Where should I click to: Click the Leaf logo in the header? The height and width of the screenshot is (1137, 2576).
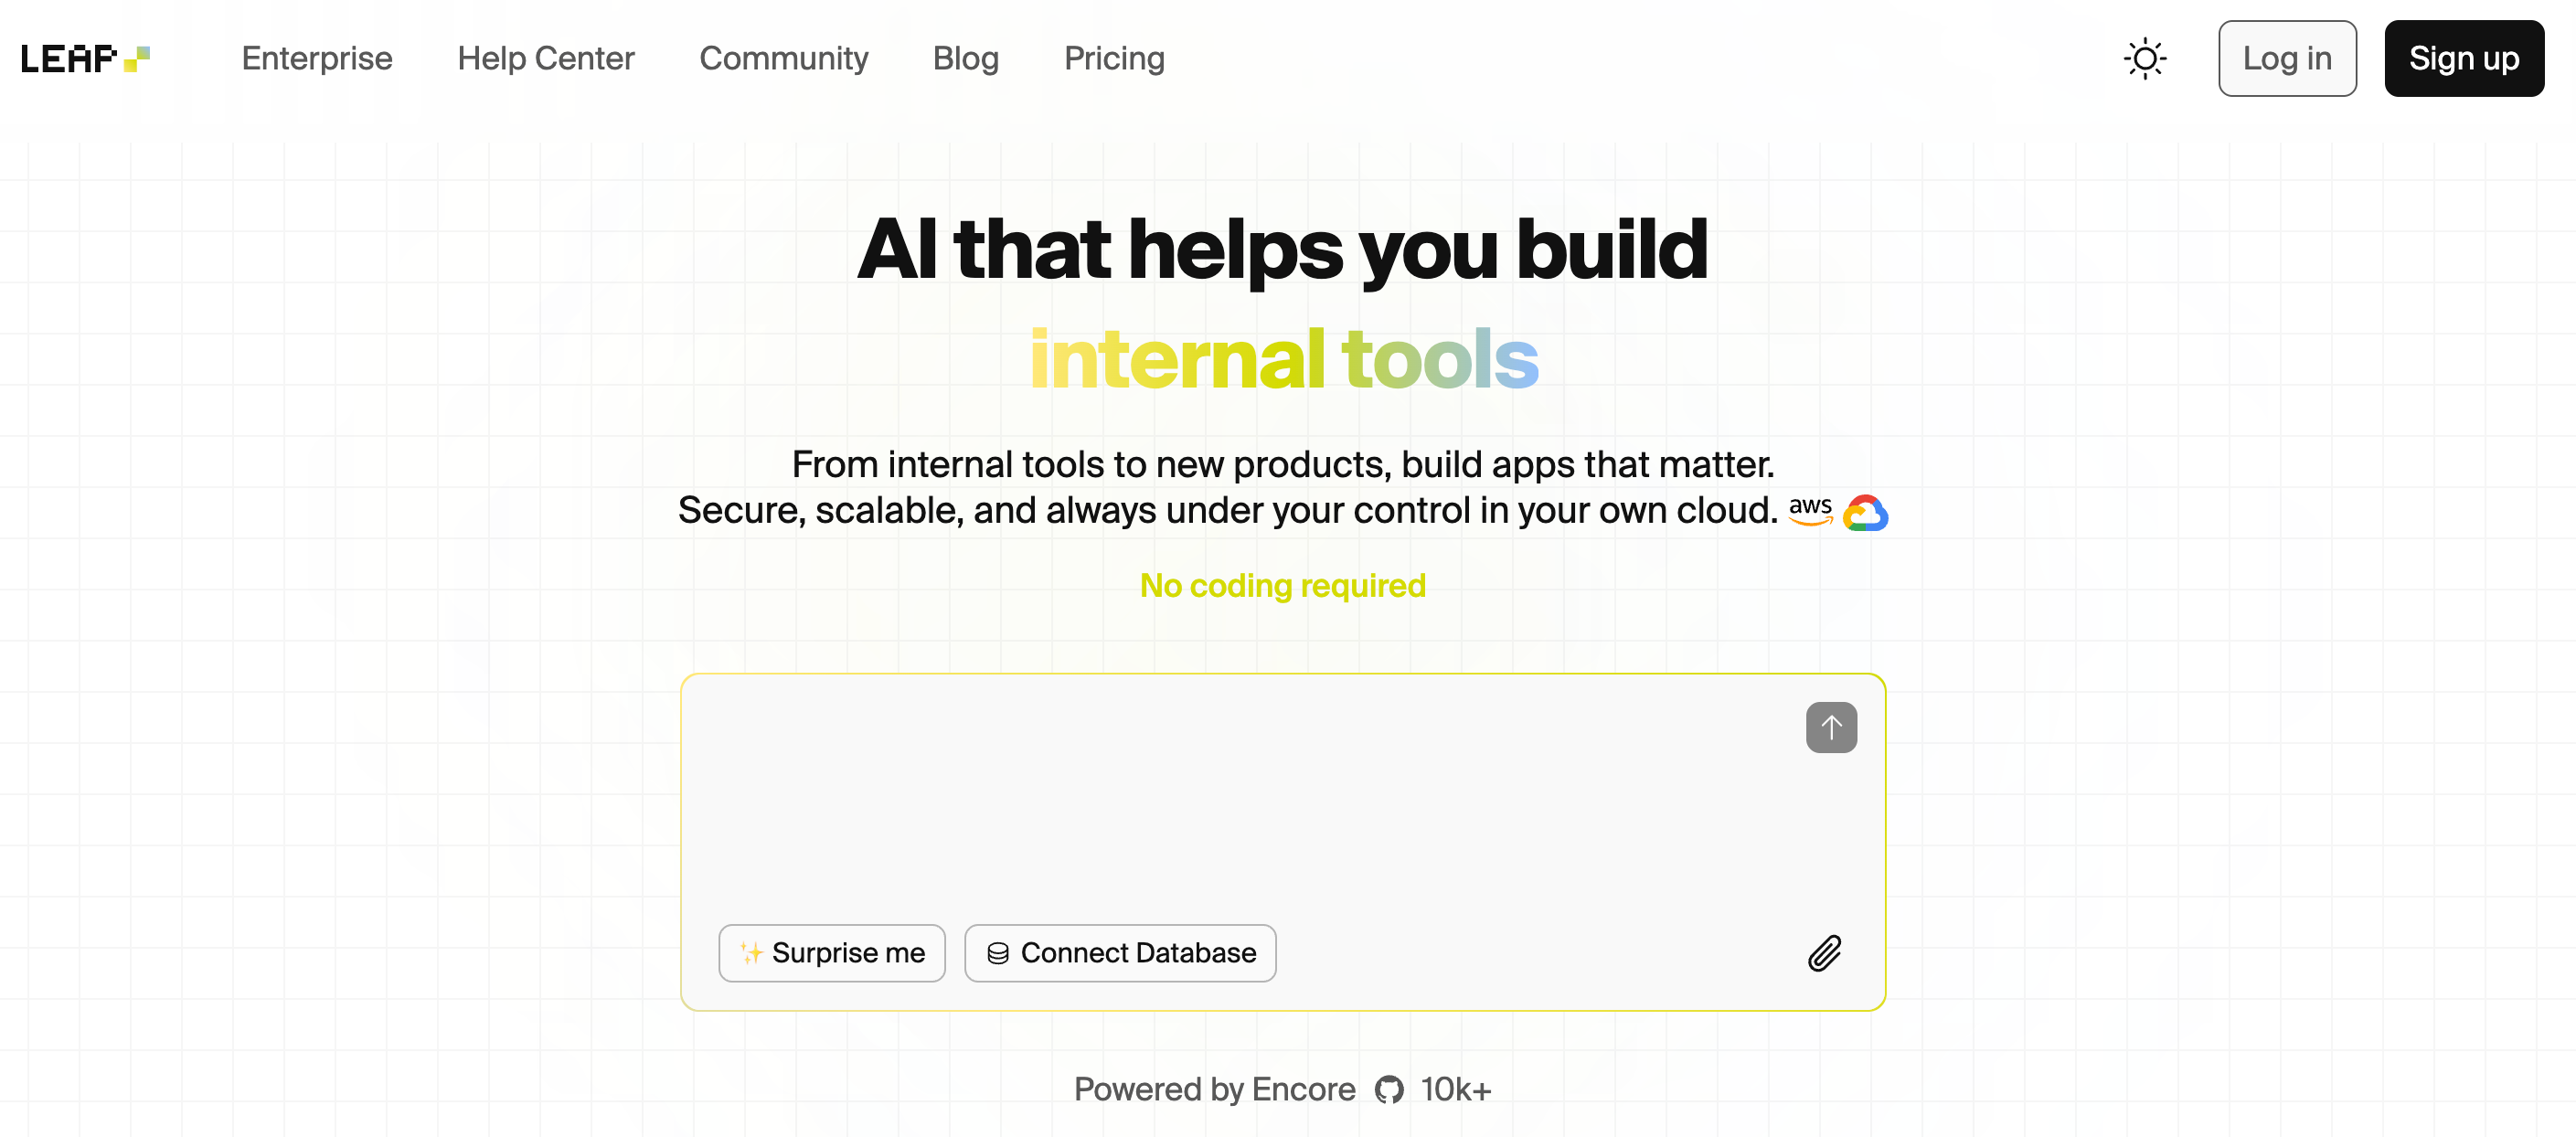(85, 59)
